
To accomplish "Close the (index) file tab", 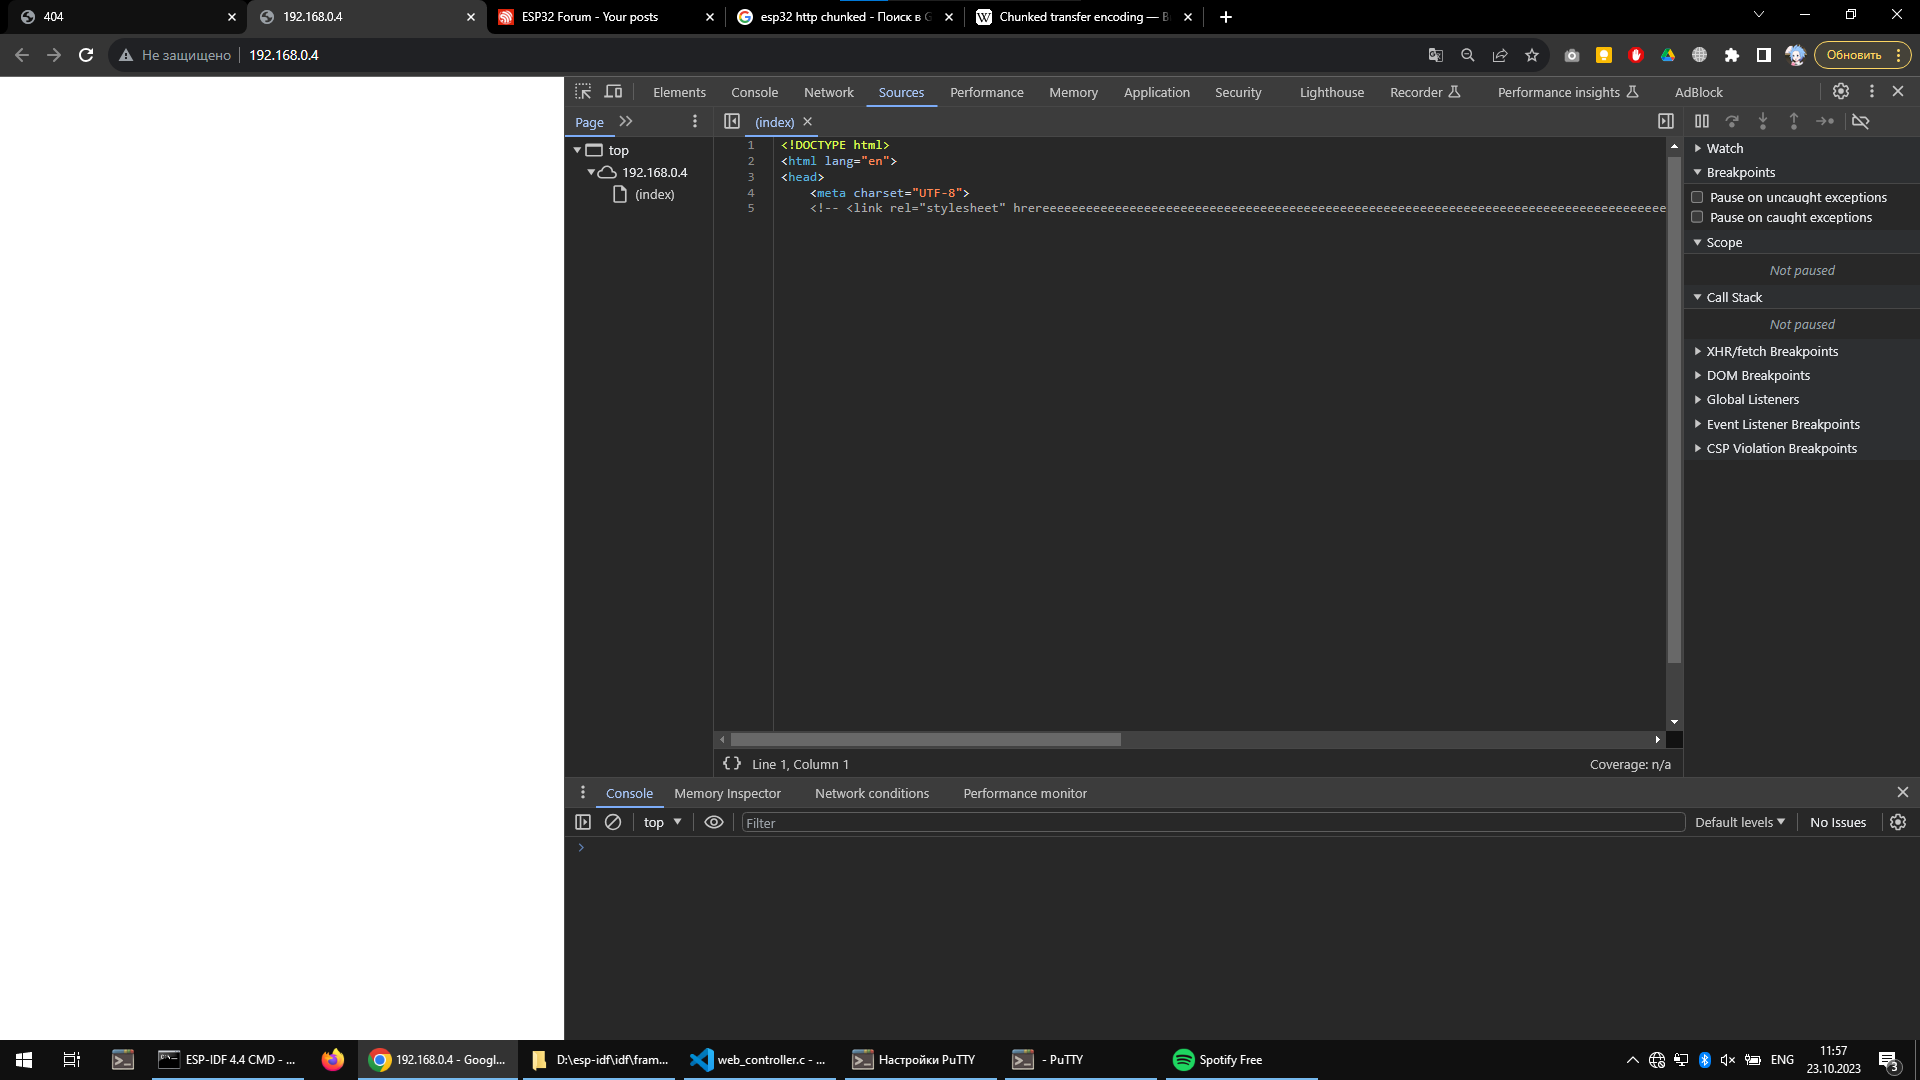I will coord(808,121).
